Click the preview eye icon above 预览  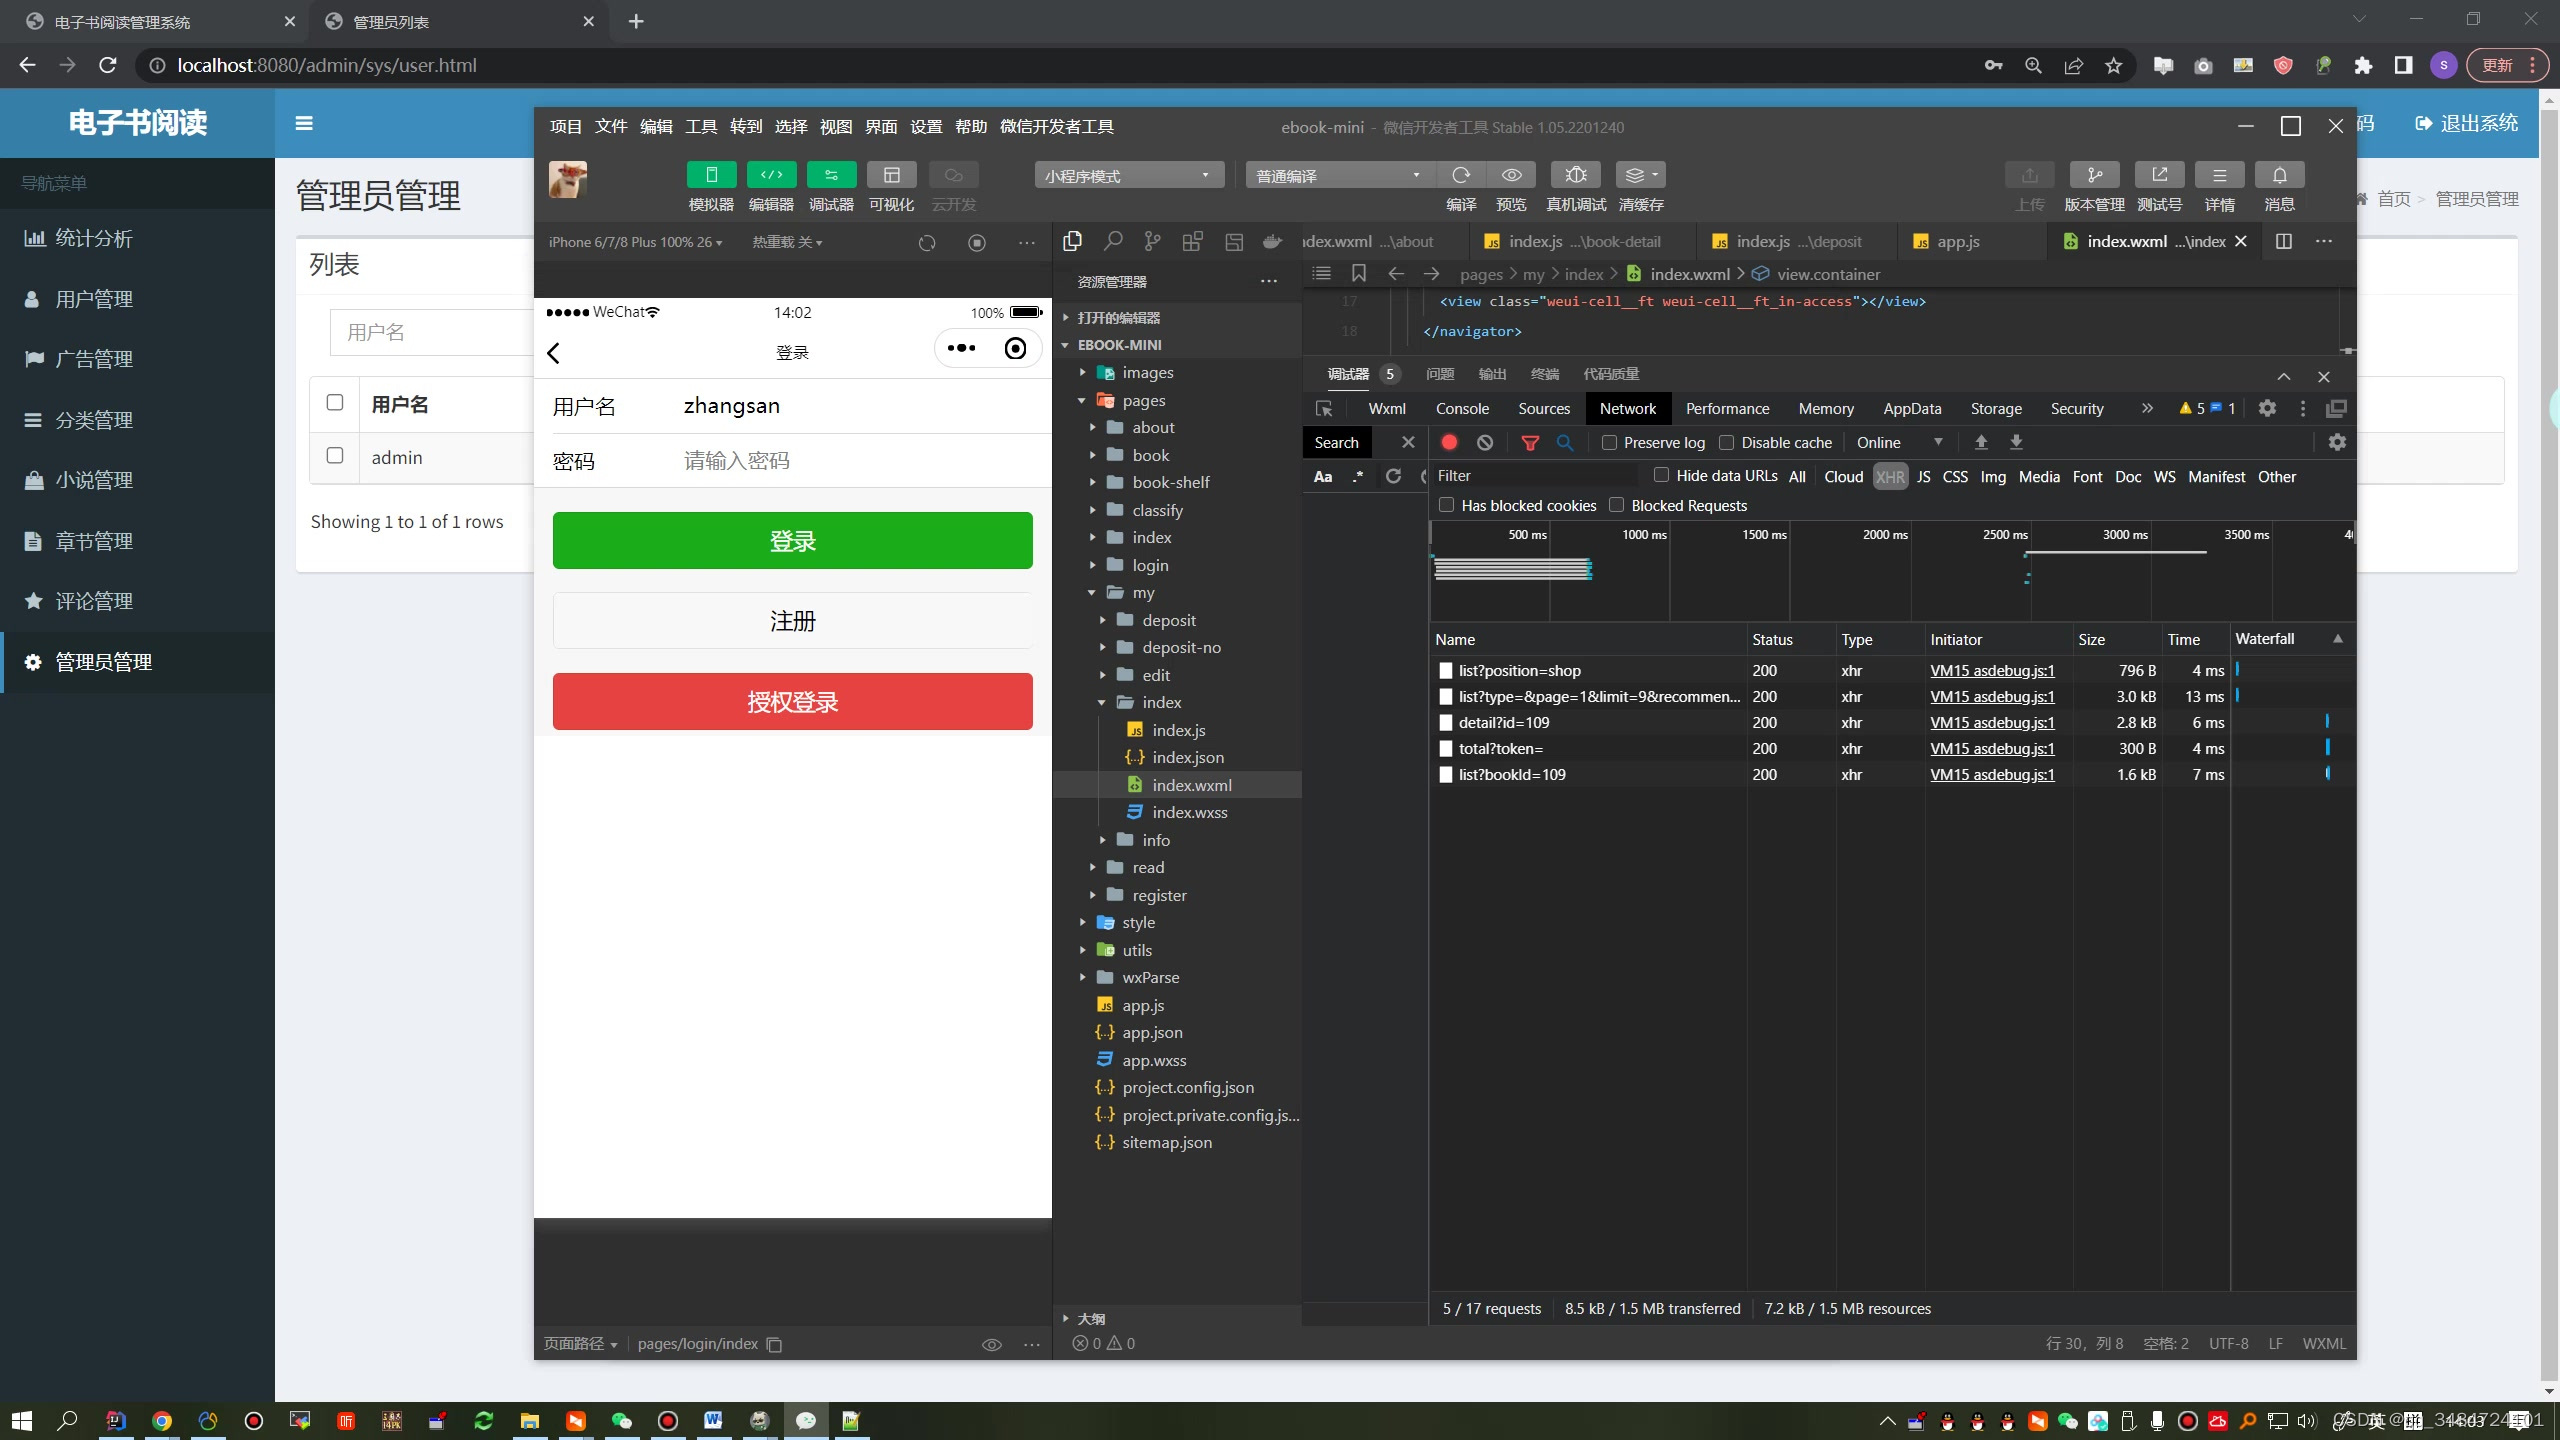click(1511, 175)
